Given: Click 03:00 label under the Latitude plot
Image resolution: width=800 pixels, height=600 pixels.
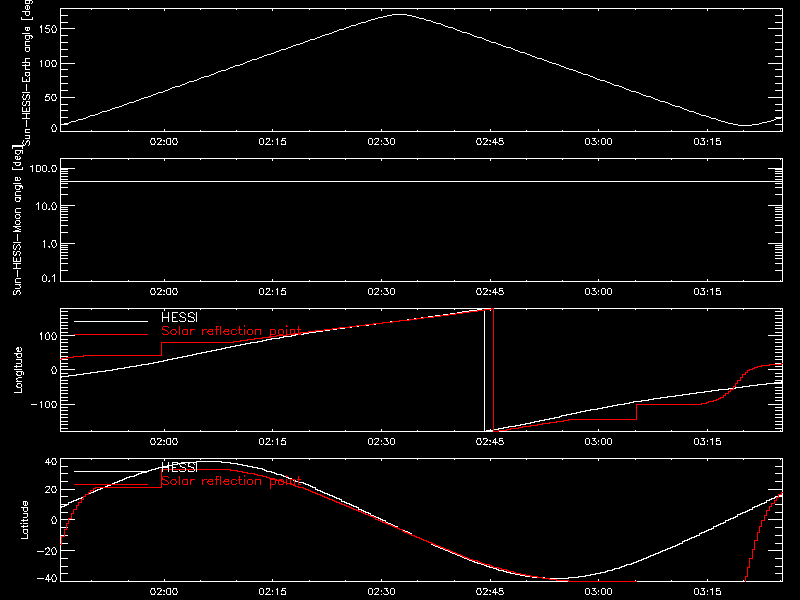Looking at the screenshot, I should coord(598,592).
